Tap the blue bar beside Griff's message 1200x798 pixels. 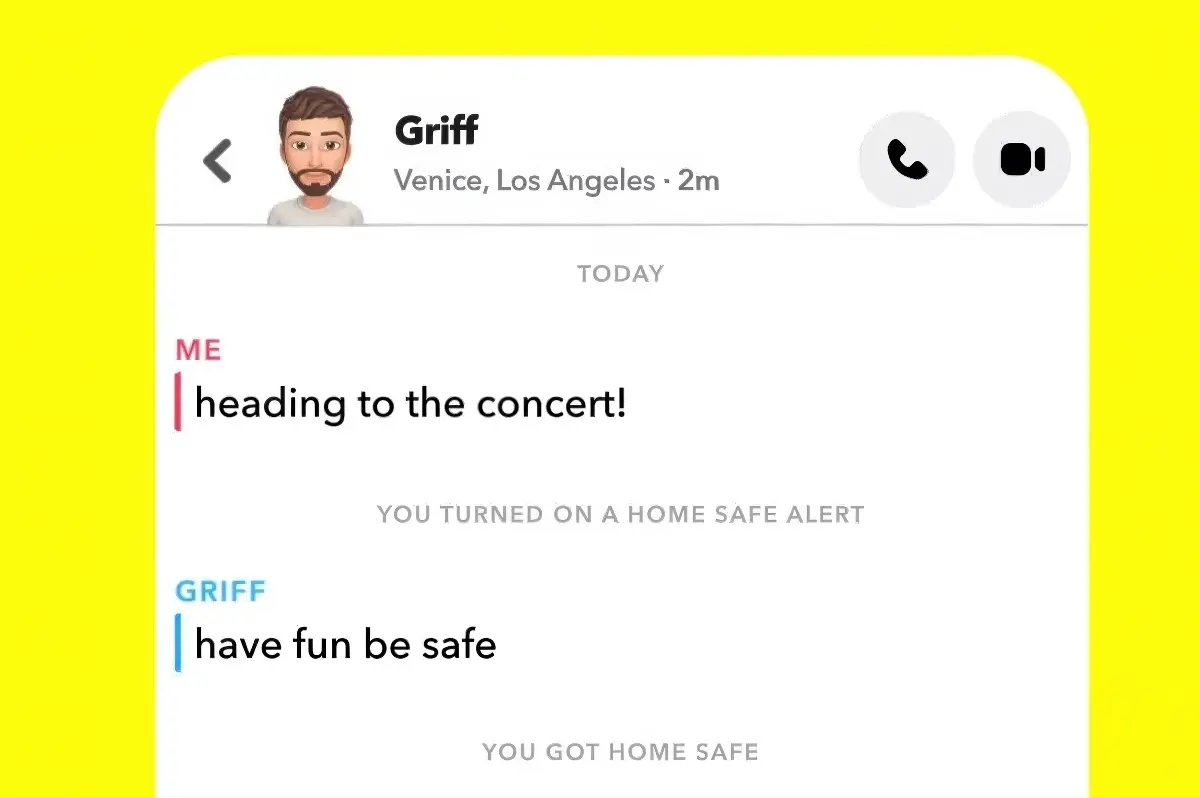tap(179, 644)
